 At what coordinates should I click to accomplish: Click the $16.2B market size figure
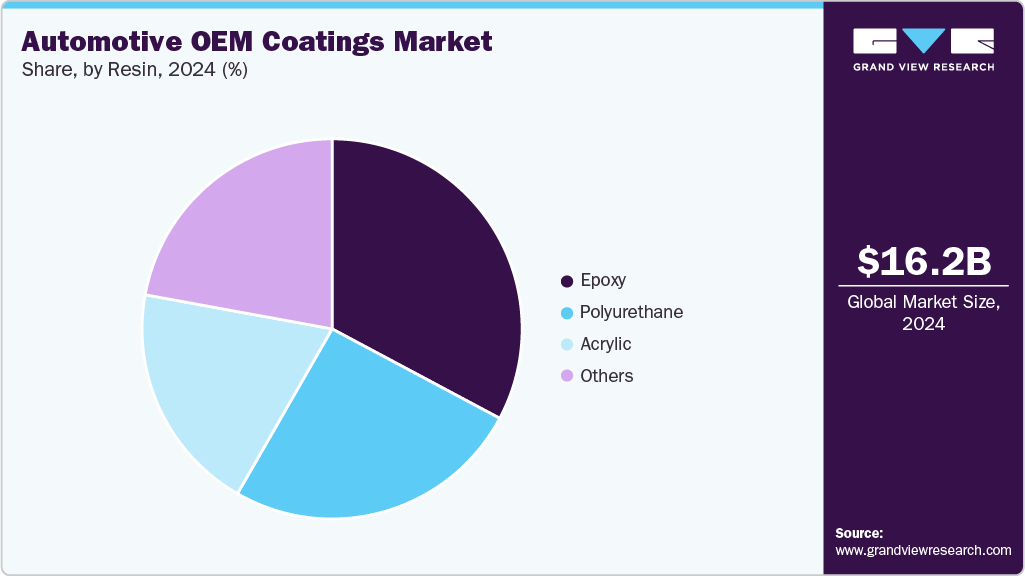(x=923, y=261)
